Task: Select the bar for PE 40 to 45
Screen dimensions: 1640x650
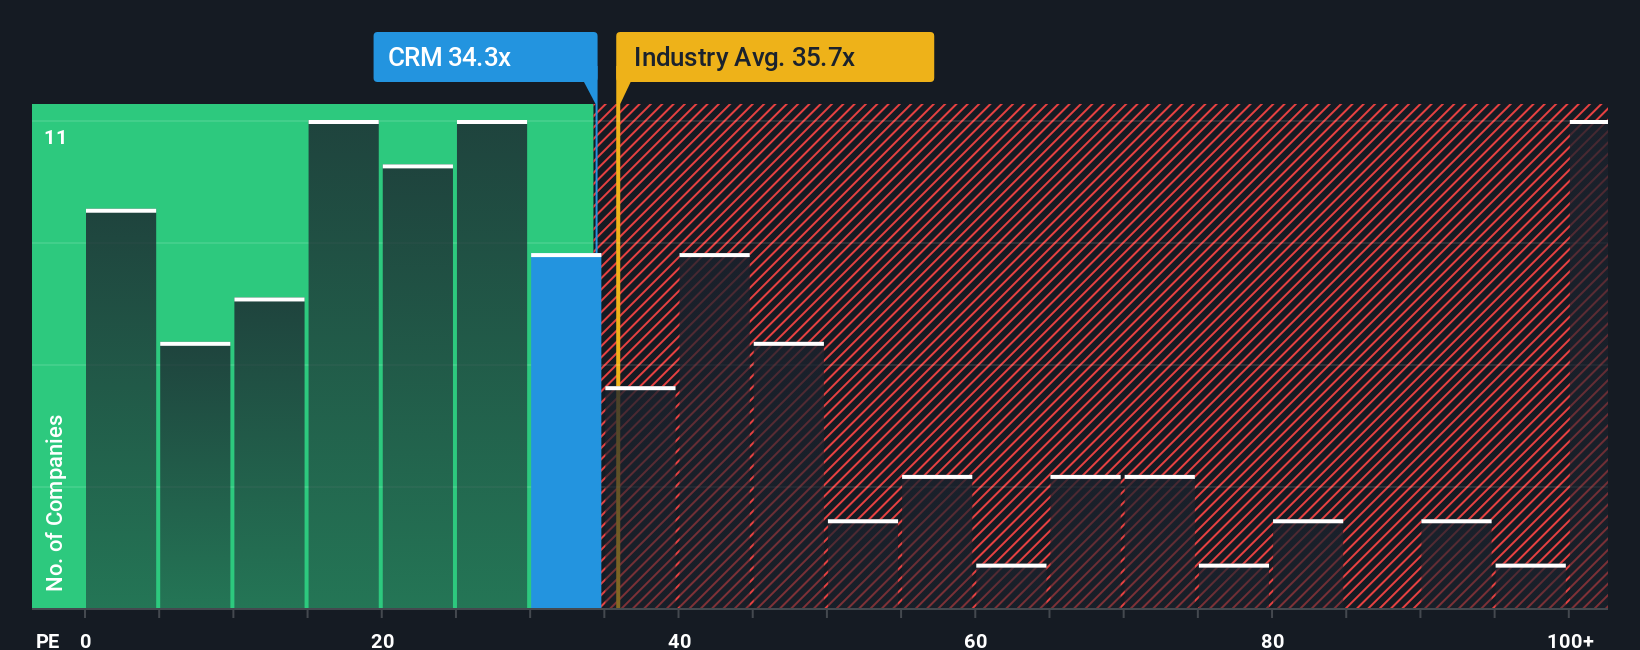Action: 714,431
